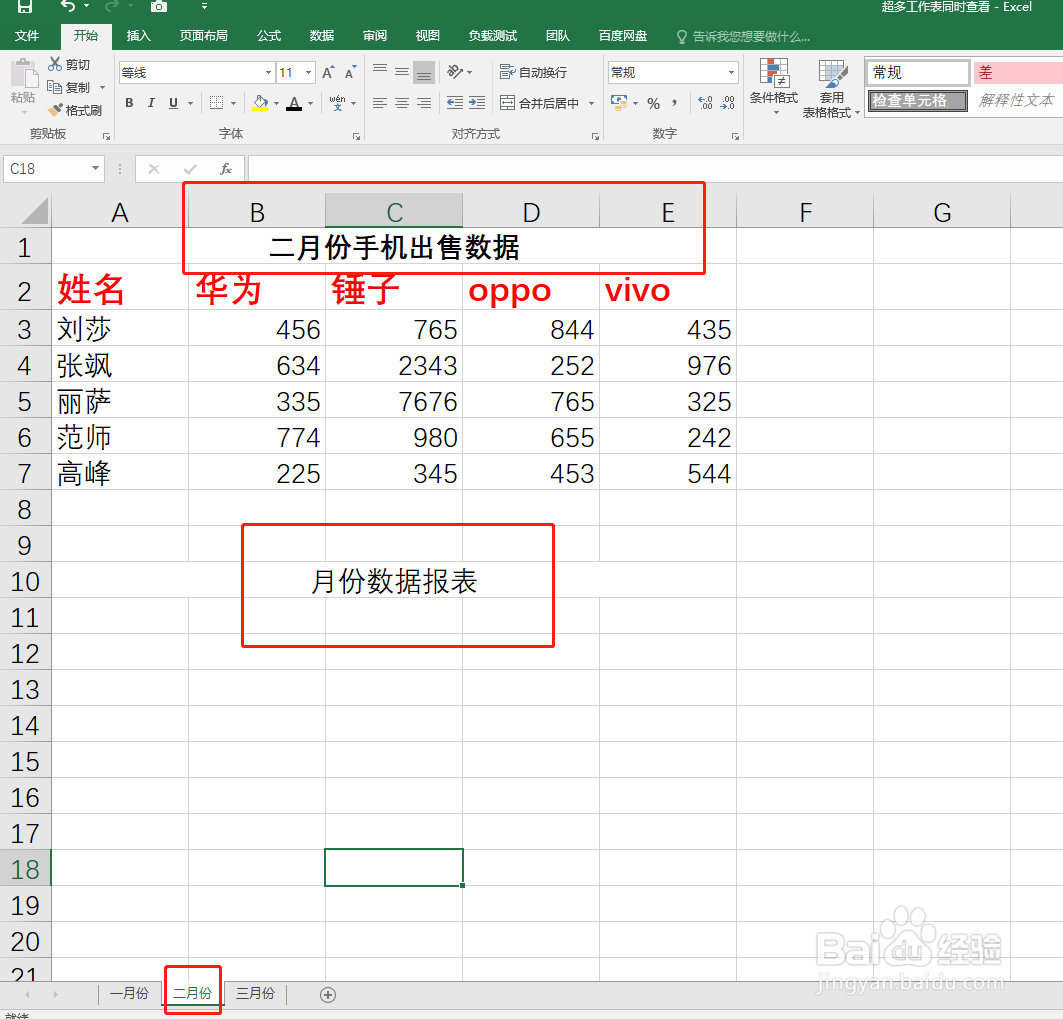The height and width of the screenshot is (1019, 1063).
Task: Center text horizontally
Action: (x=402, y=103)
